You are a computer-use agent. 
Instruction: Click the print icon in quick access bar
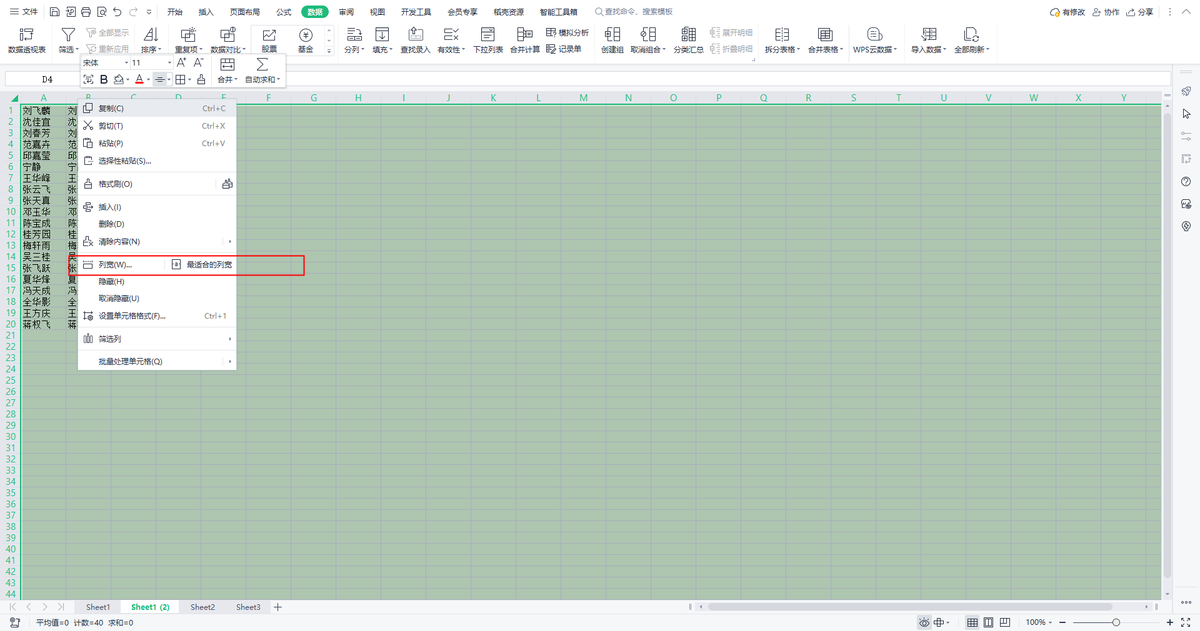(86, 12)
